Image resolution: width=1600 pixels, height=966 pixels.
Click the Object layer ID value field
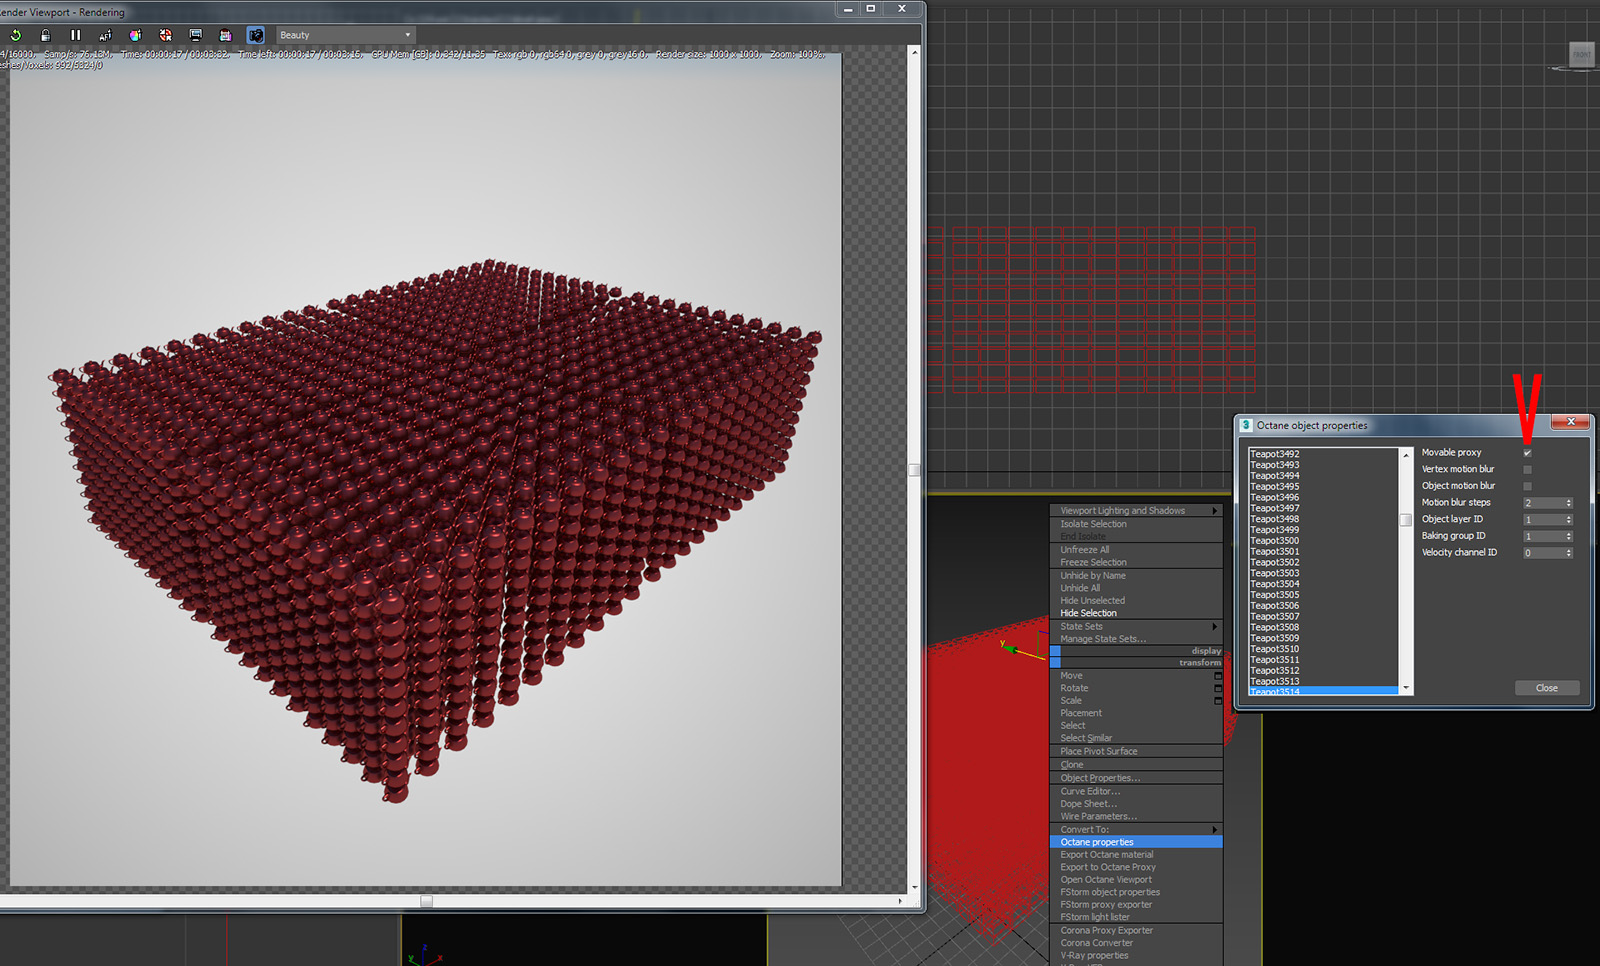point(1543,520)
